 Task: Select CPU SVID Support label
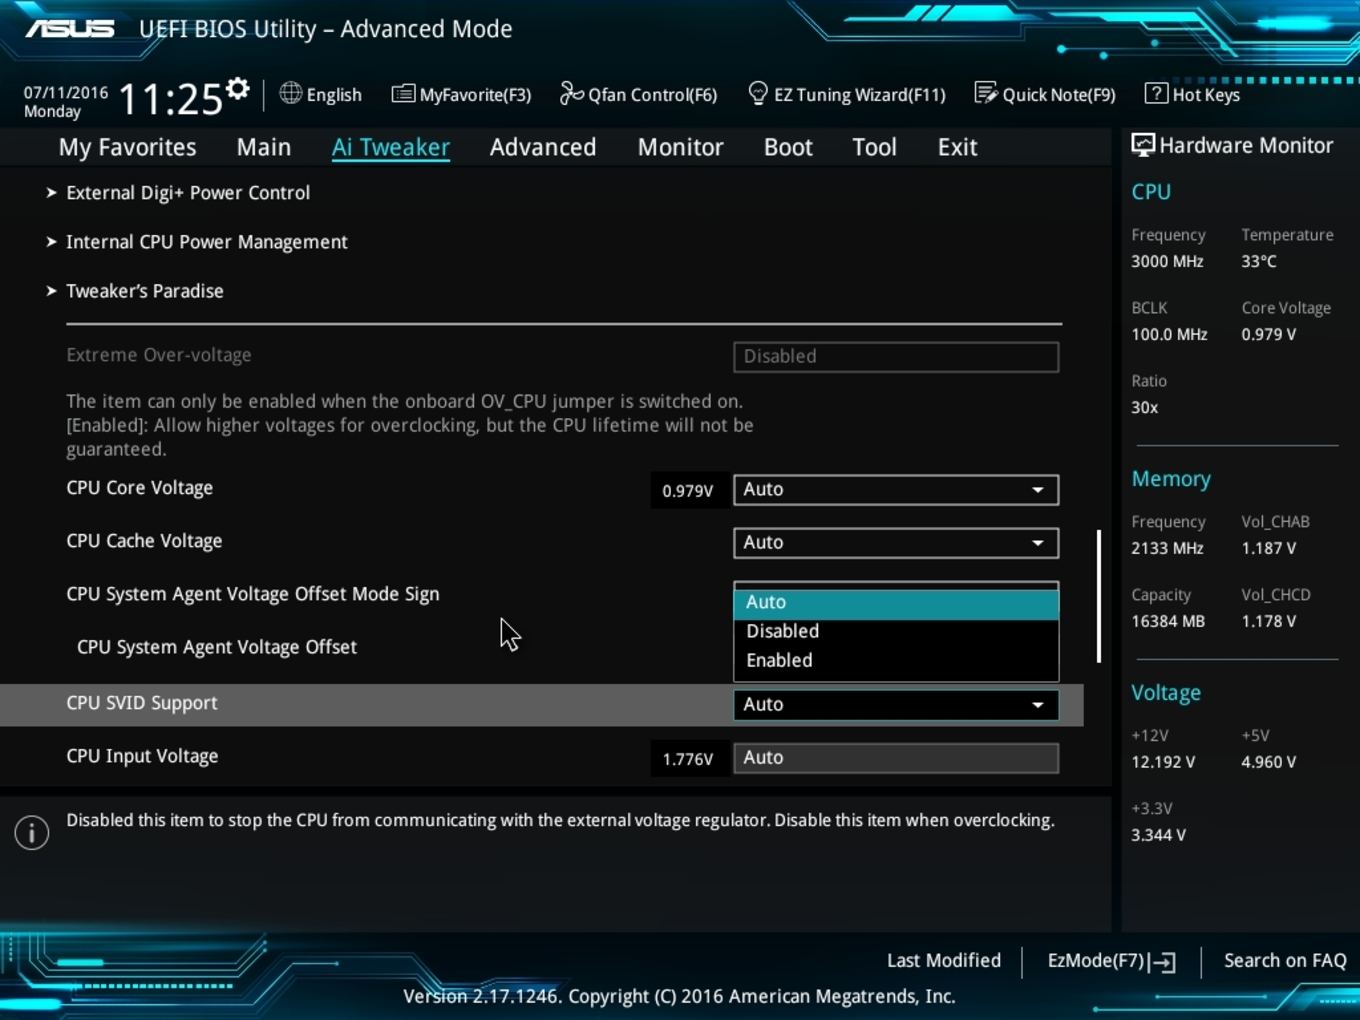(142, 703)
